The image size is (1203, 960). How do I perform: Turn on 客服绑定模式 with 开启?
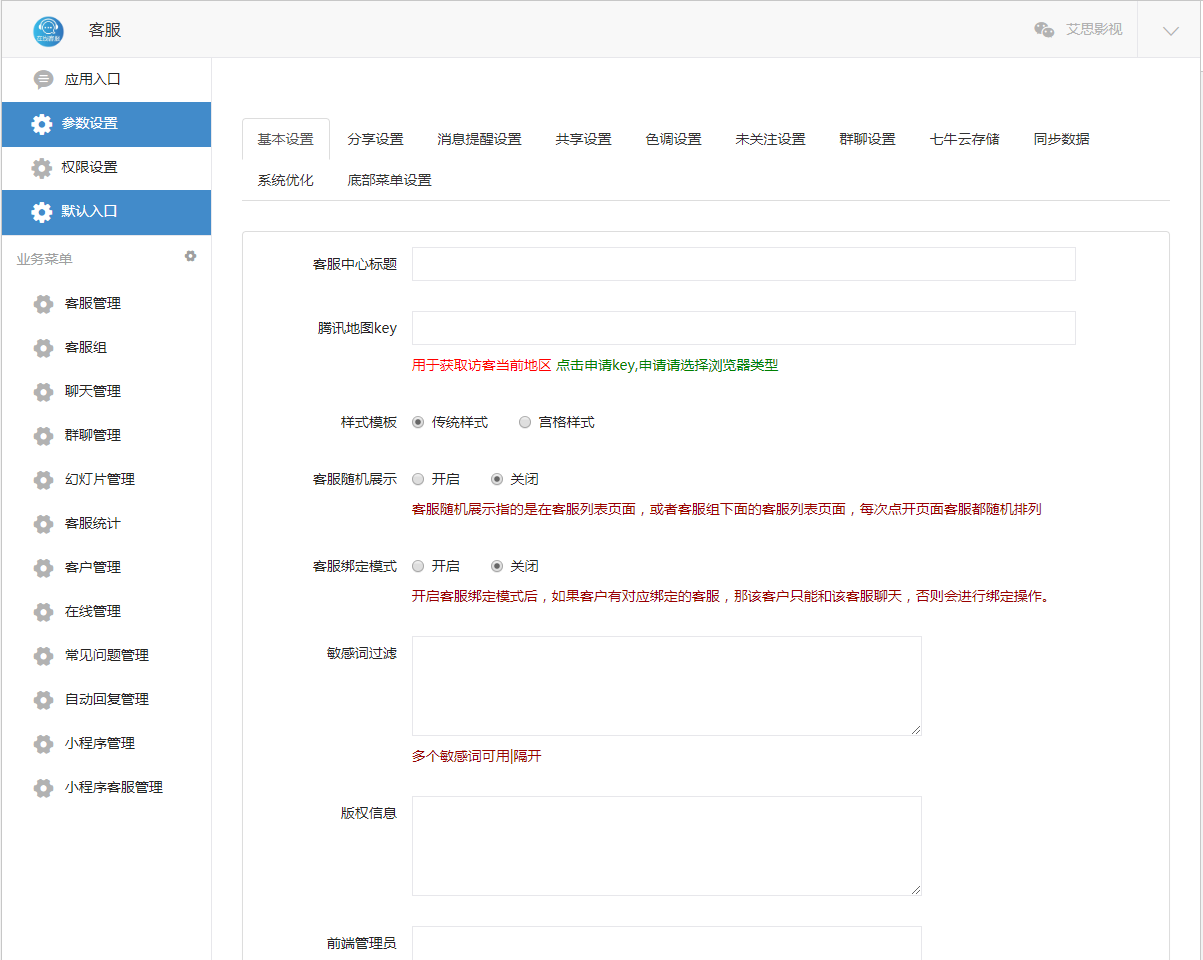(x=418, y=566)
